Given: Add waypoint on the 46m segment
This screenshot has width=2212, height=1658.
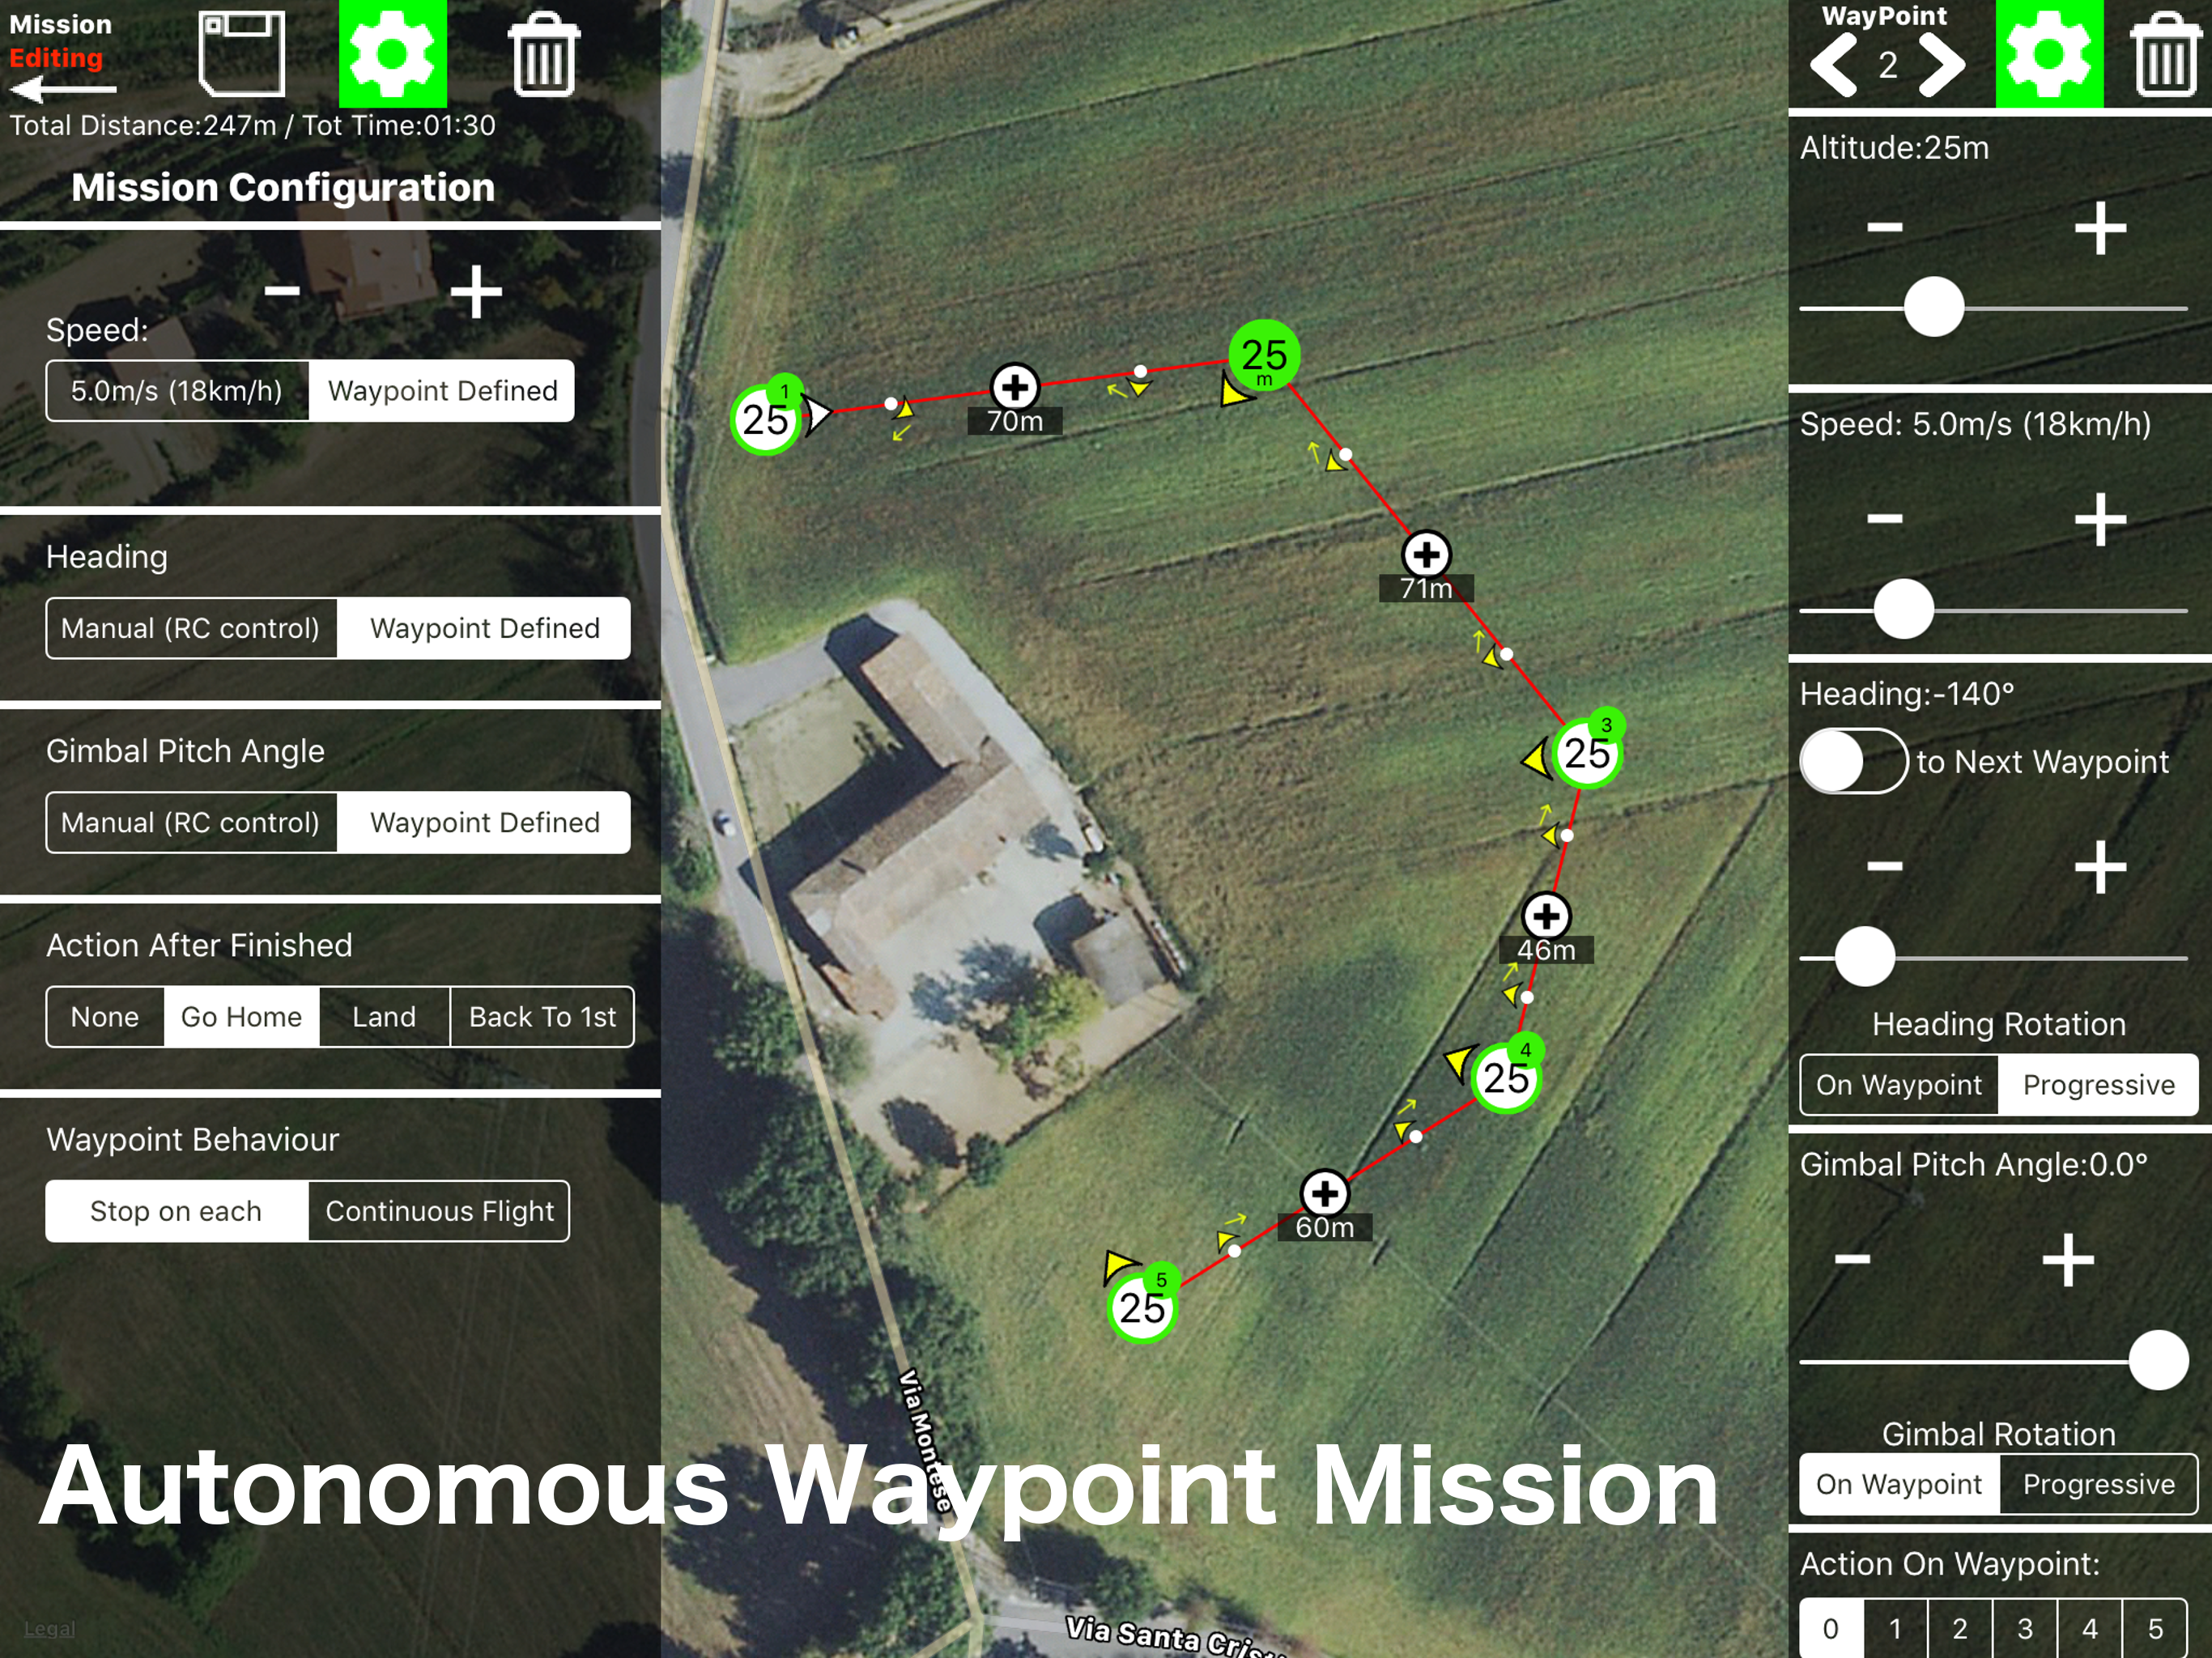Looking at the screenshot, I should pos(1545,915).
